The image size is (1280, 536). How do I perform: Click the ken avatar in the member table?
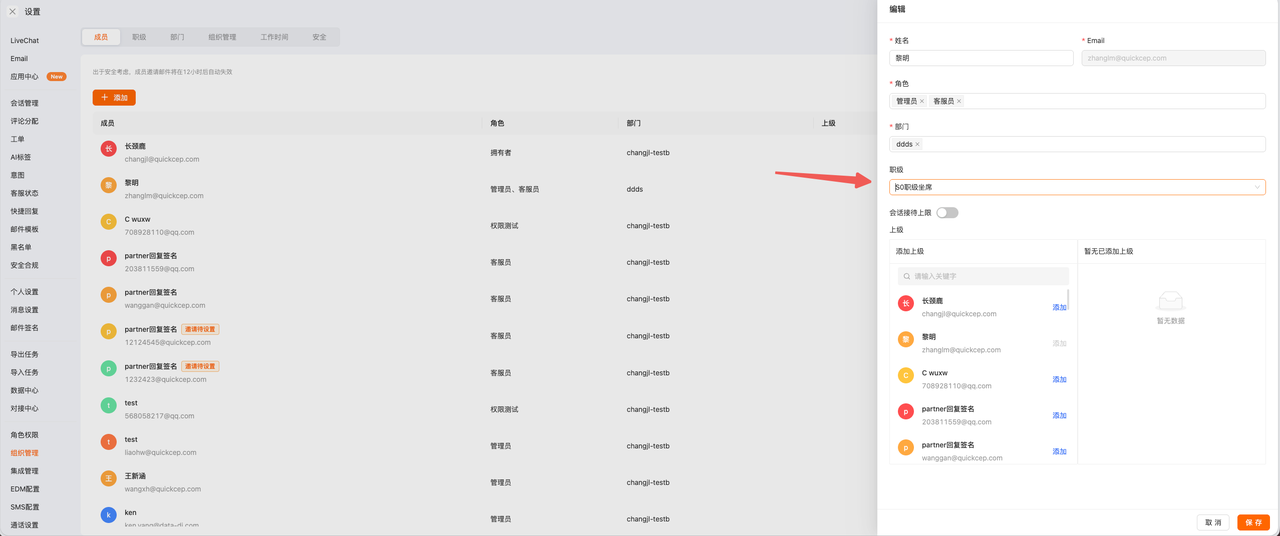click(x=108, y=515)
